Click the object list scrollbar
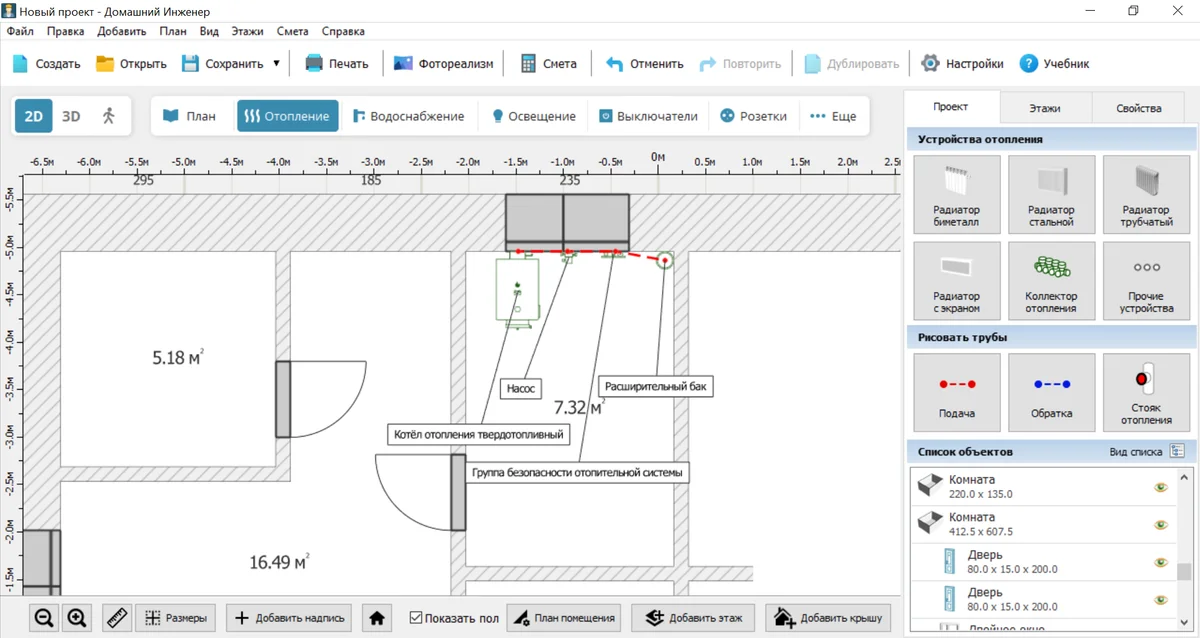Viewport: 1200px width, 638px height. point(1184,572)
